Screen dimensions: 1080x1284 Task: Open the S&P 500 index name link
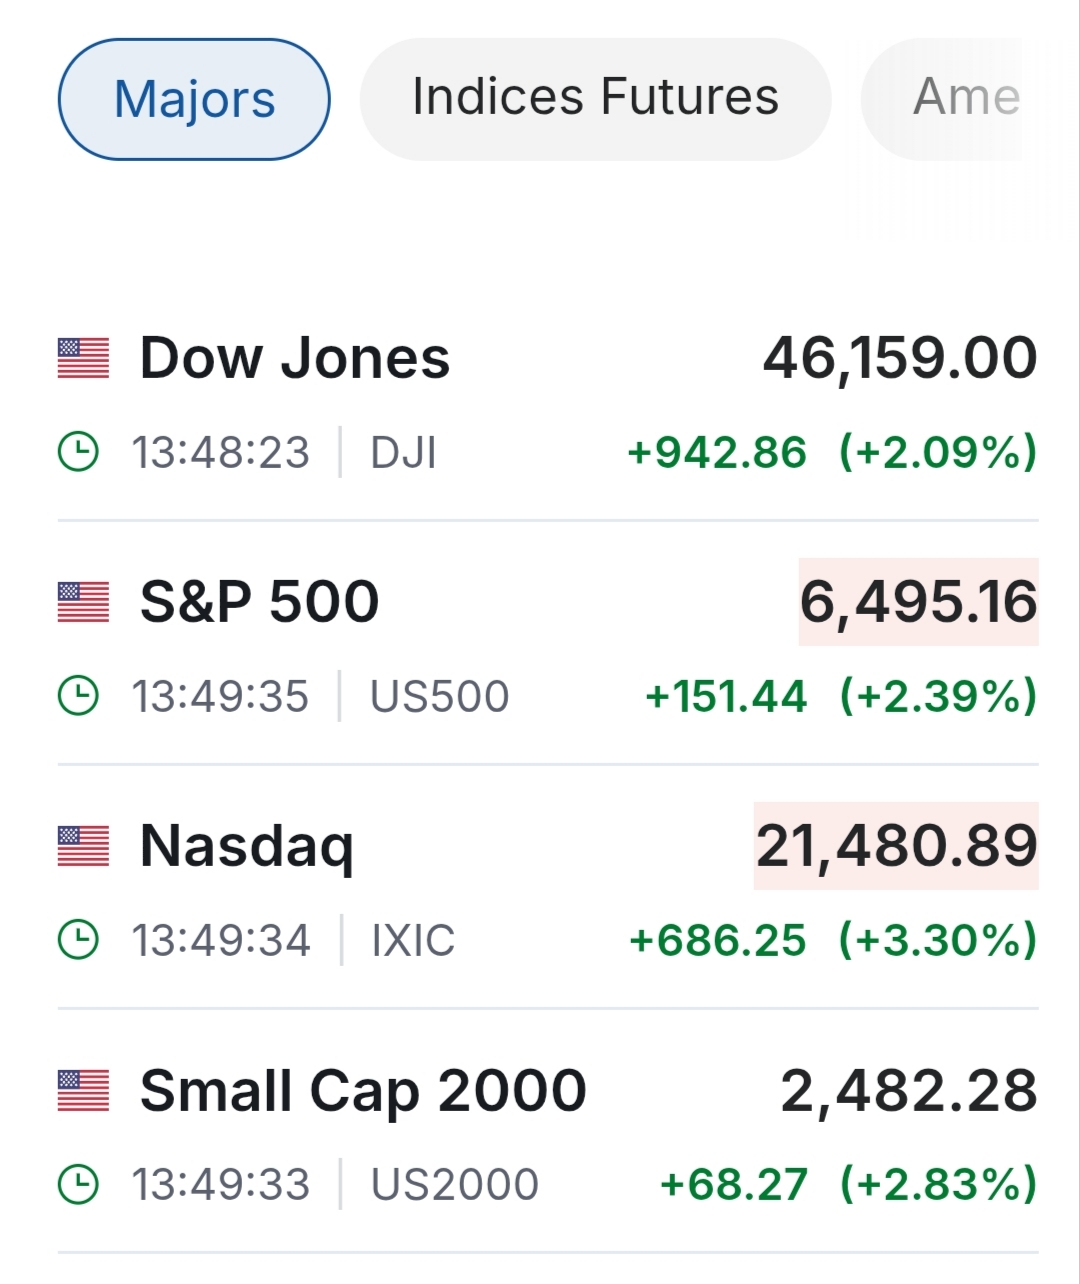coord(259,602)
